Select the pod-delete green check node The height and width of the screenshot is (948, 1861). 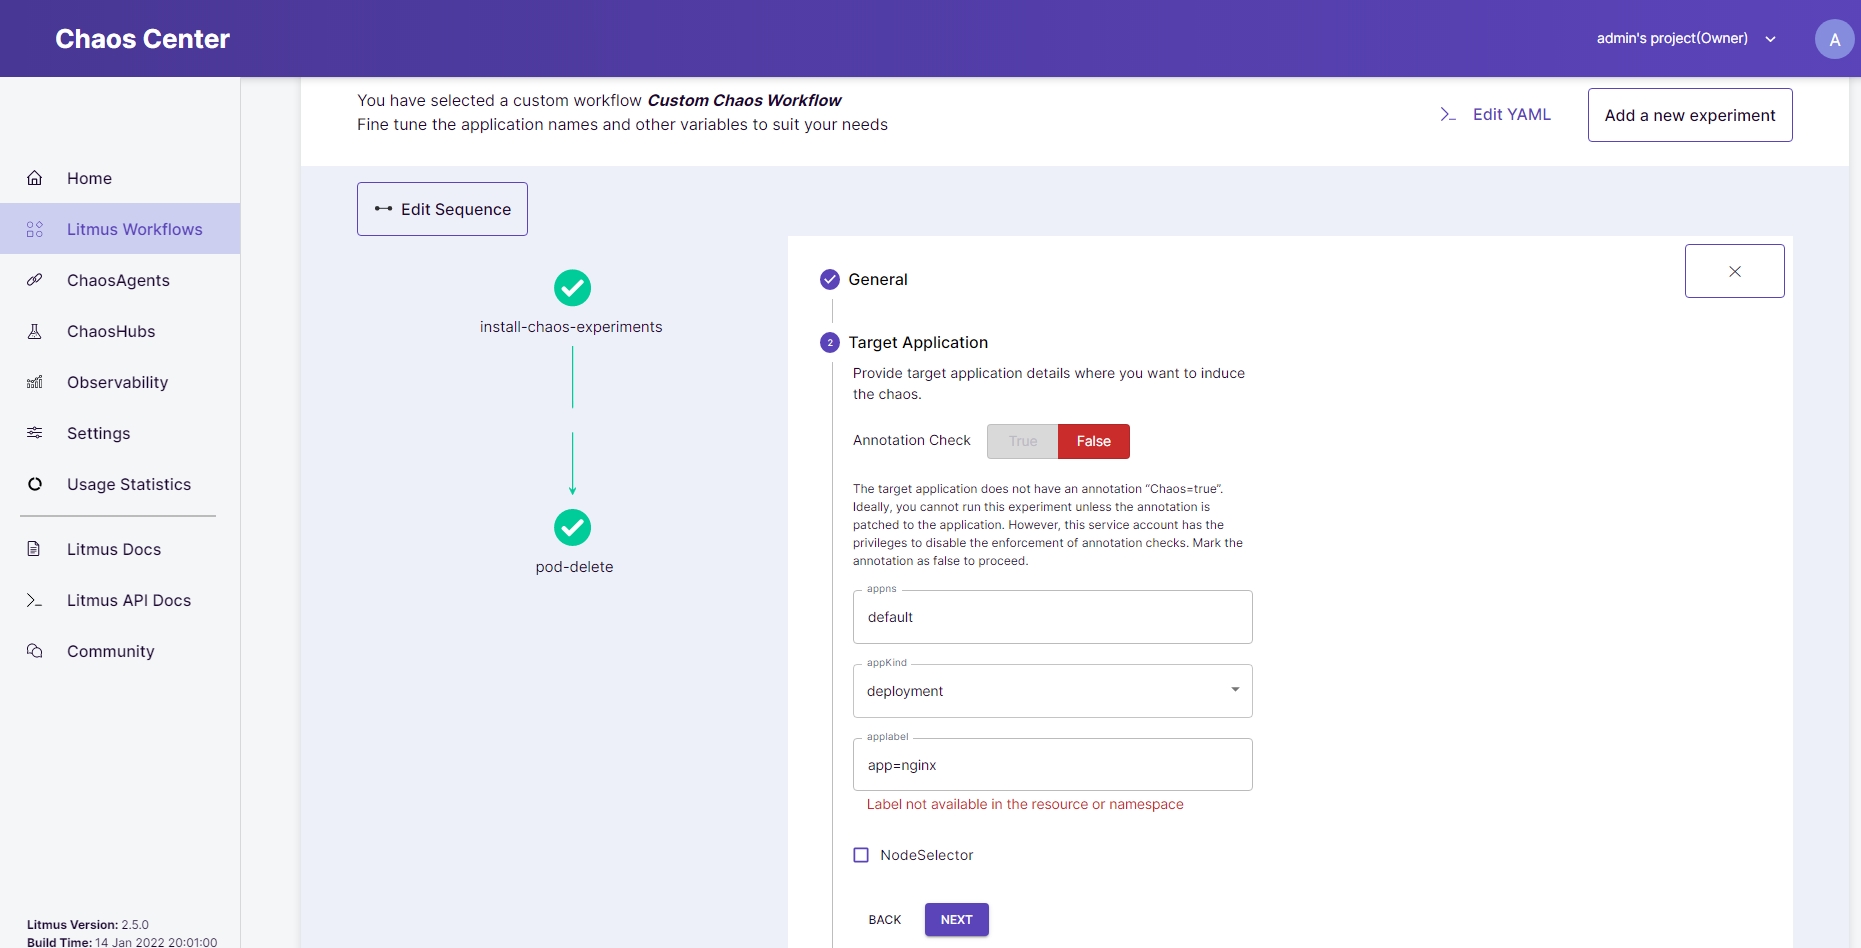pyautogui.click(x=572, y=527)
